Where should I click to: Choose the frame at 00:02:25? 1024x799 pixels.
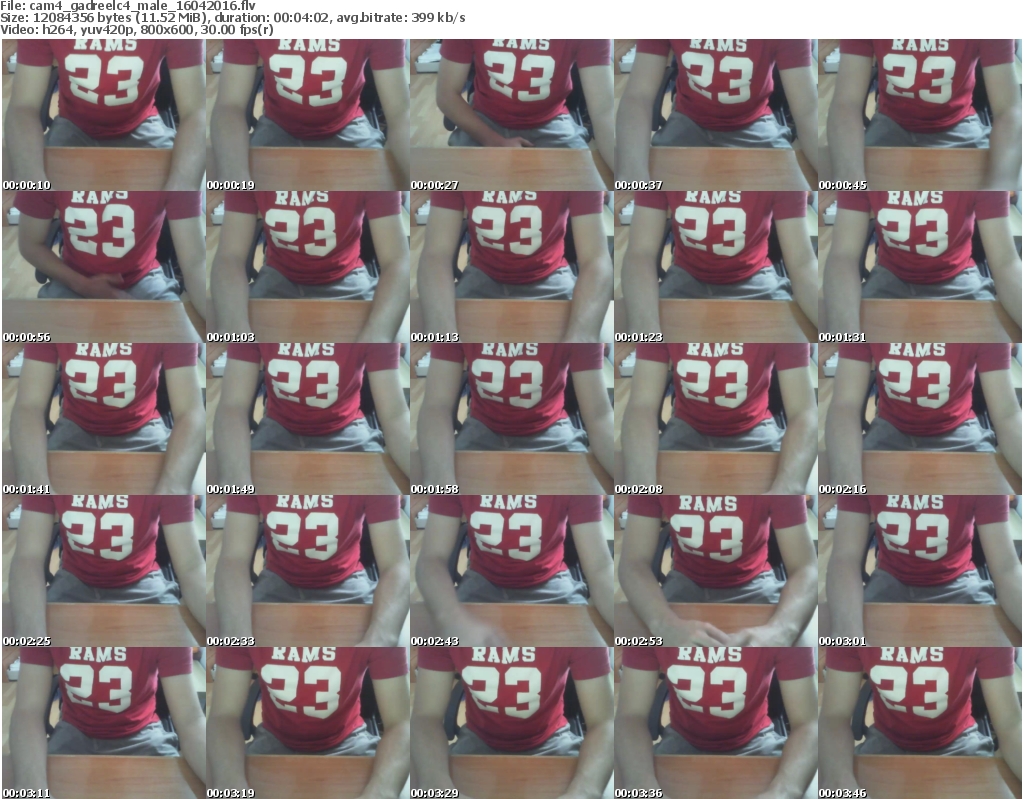tap(103, 572)
